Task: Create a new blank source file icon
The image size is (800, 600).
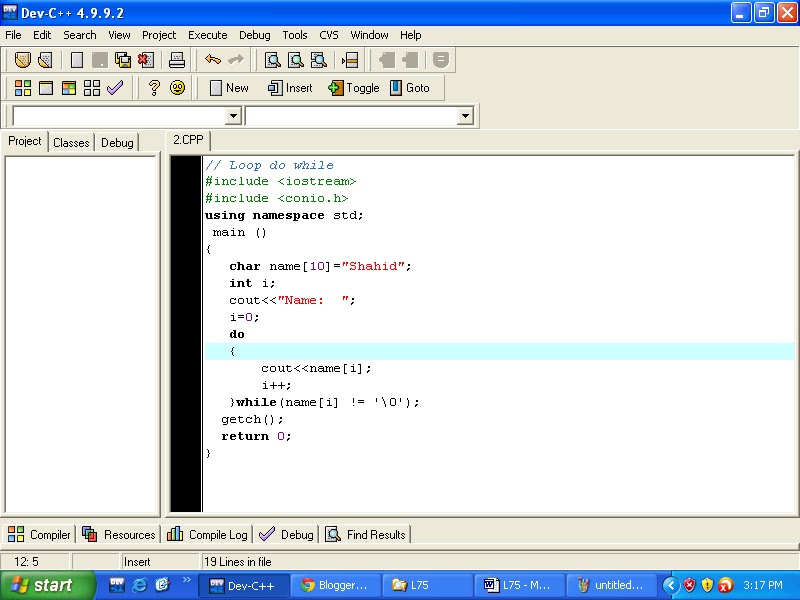Action: click(x=77, y=60)
